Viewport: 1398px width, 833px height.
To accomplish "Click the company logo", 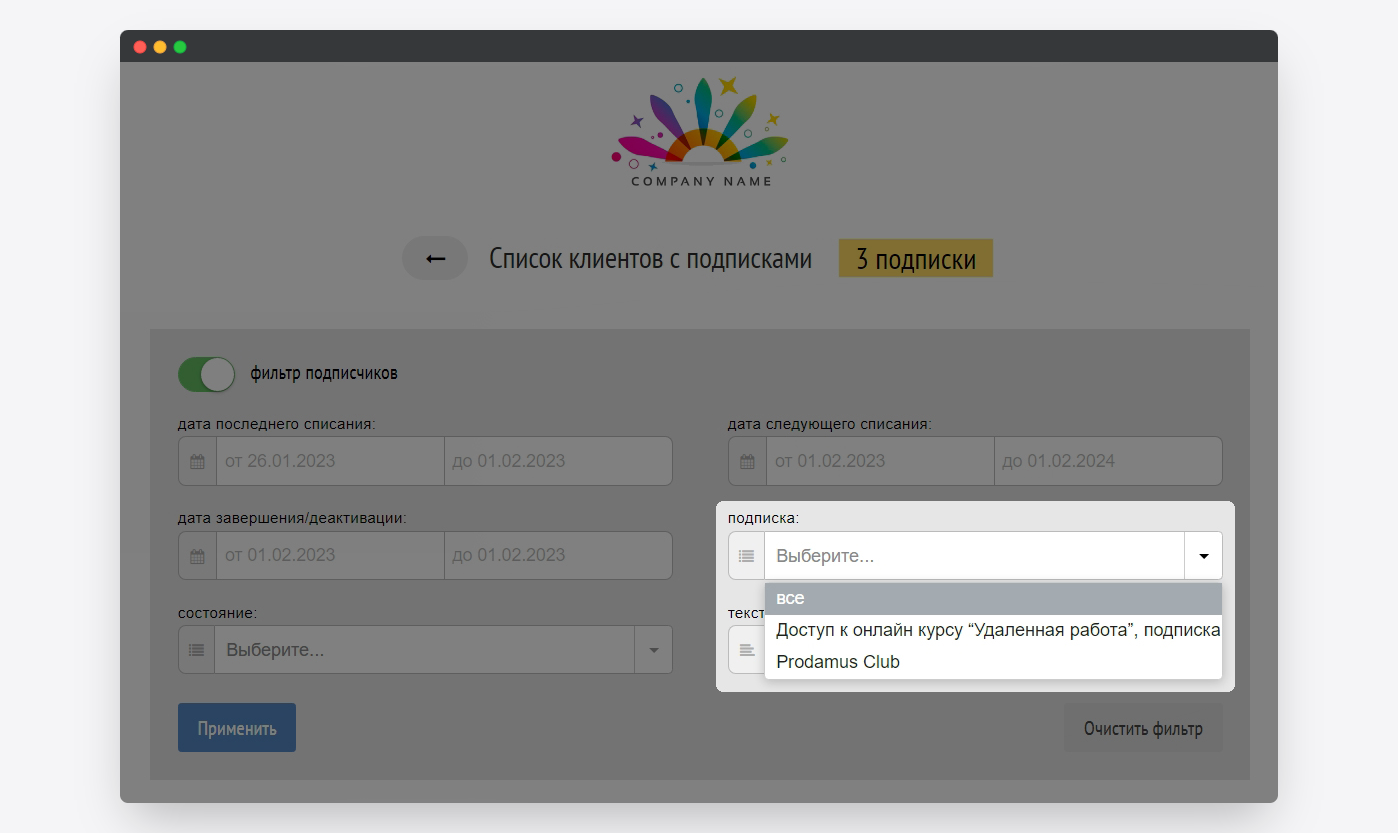I will click(701, 132).
